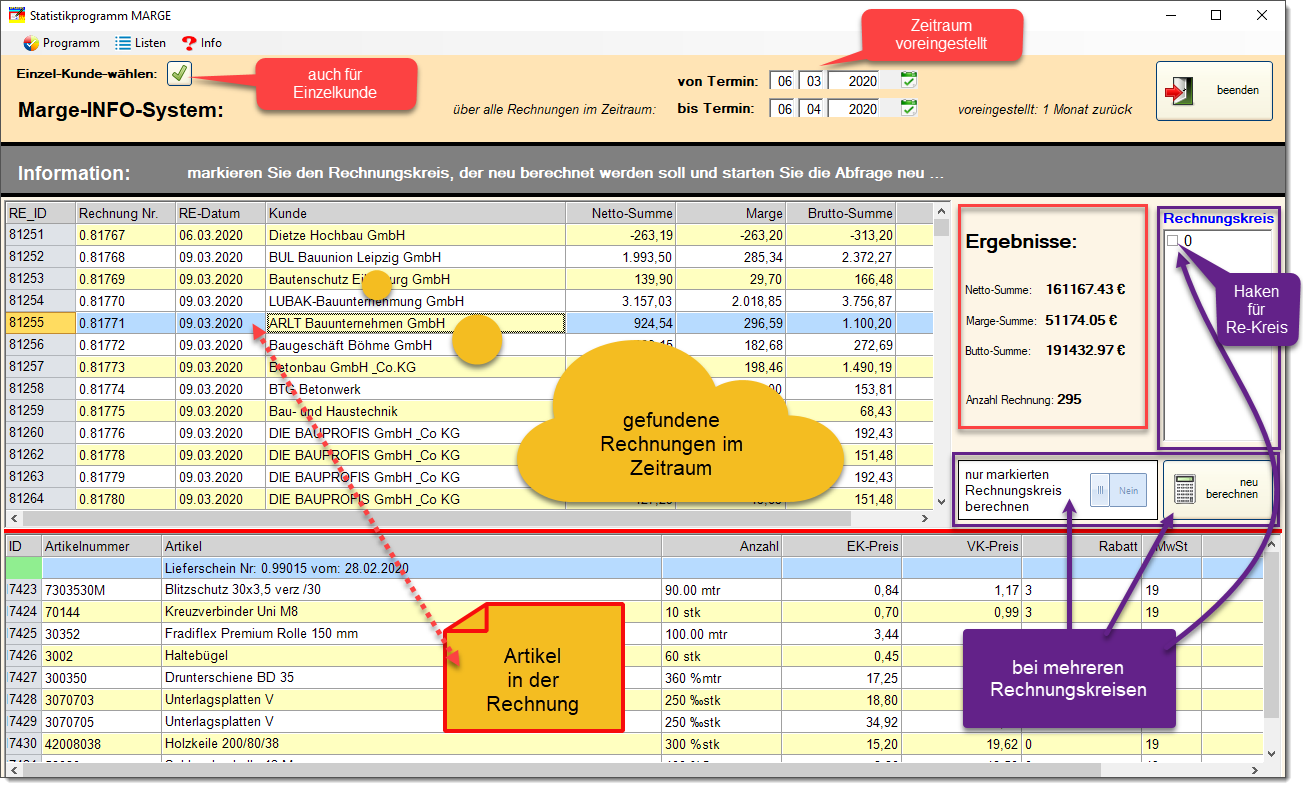Sort articles by VK-Preis column header

click(x=962, y=546)
